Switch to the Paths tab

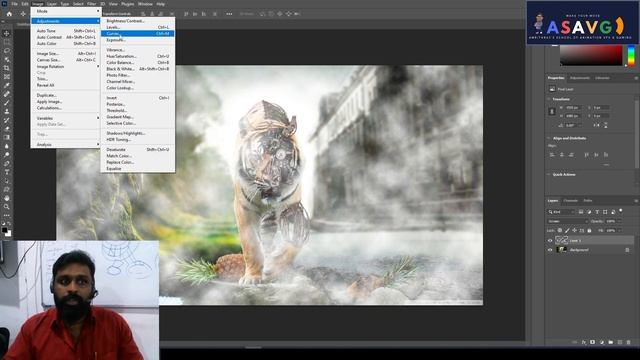click(x=588, y=200)
